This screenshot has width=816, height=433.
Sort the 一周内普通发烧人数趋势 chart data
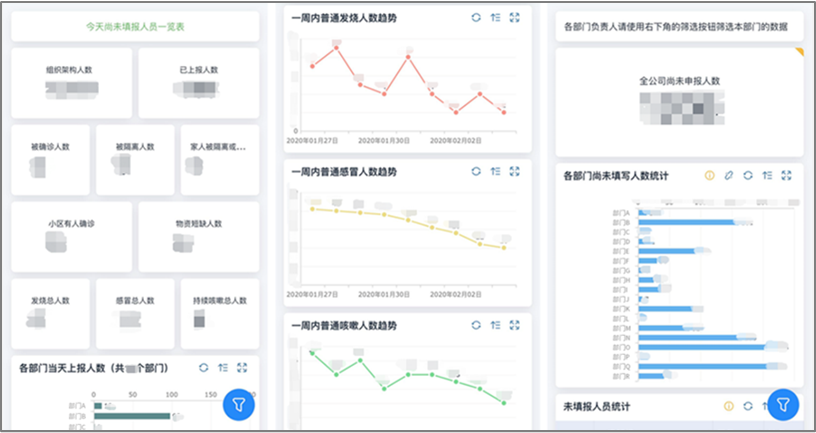tap(495, 18)
